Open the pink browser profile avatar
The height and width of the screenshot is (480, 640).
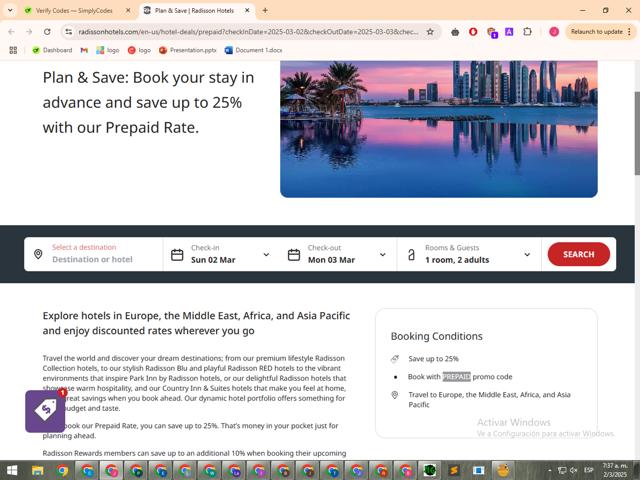pyautogui.click(x=554, y=31)
